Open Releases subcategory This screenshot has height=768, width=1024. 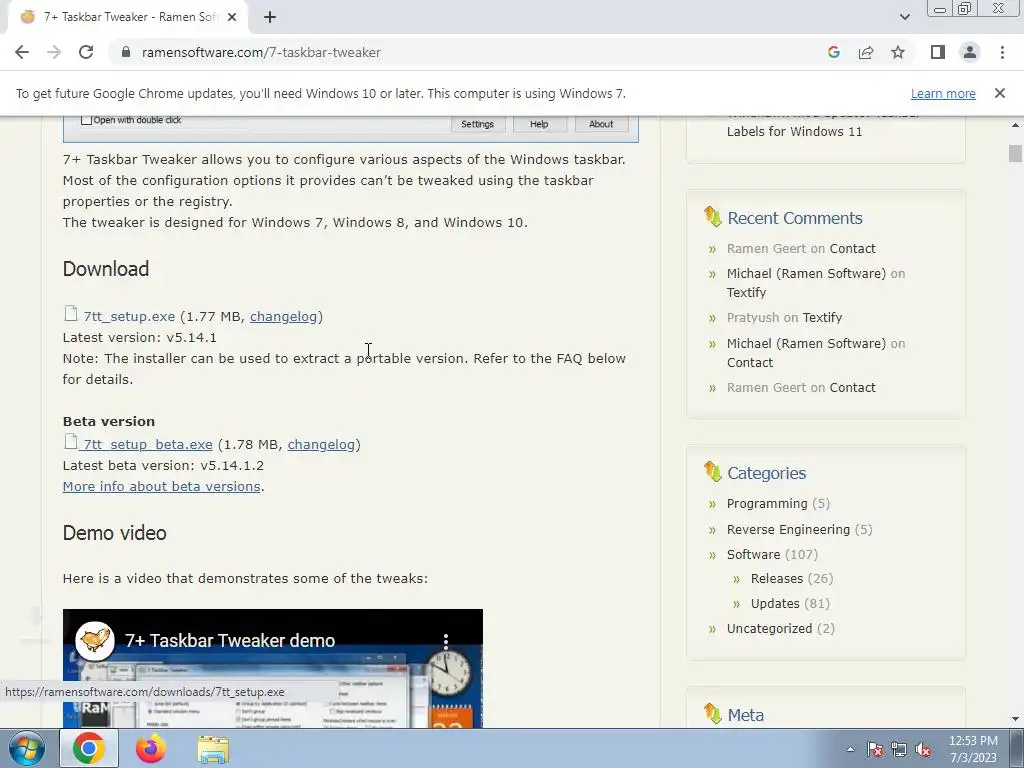[x=776, y=579]
